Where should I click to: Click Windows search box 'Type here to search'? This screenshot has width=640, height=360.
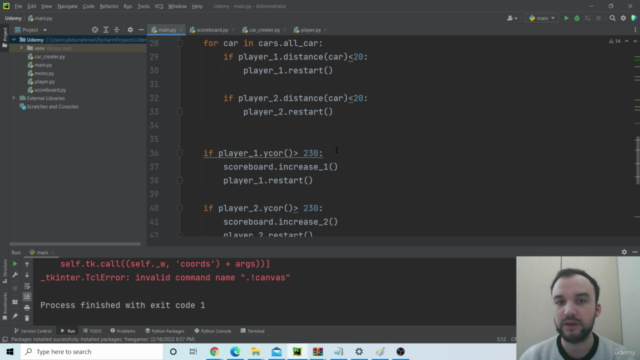(92, 351)
